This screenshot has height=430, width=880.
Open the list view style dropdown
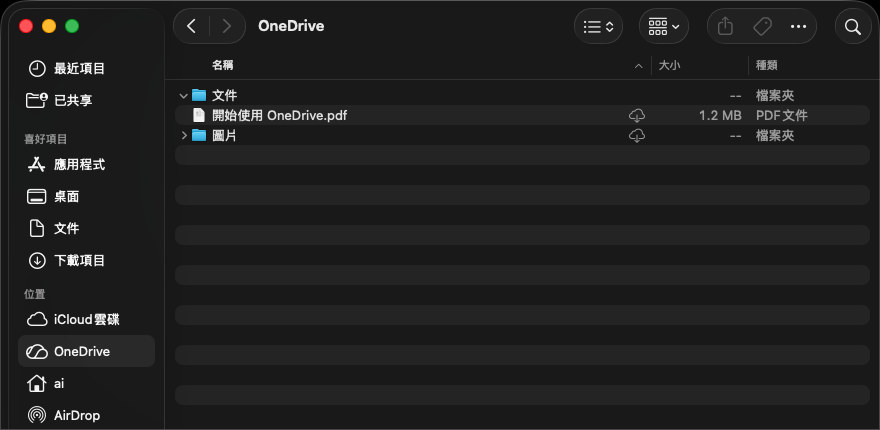click(598, 27)
